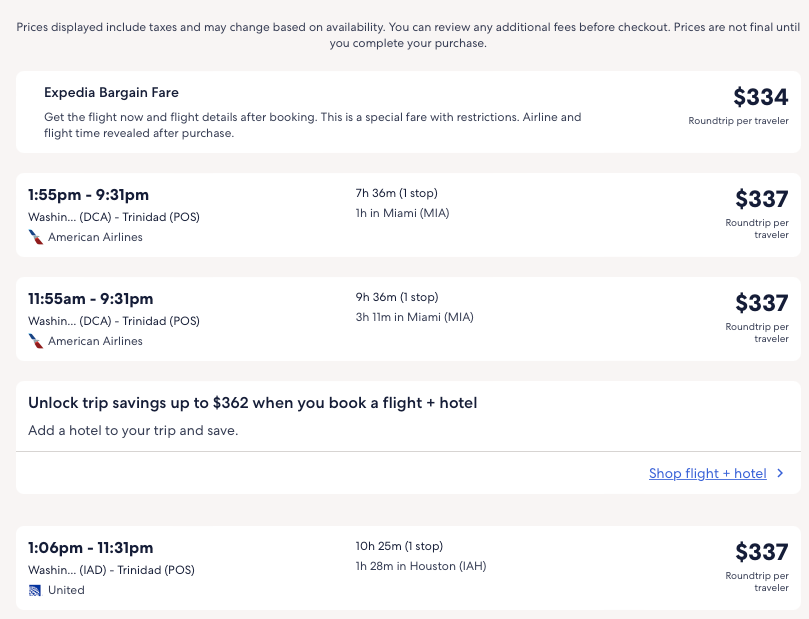
Task: Click the $337 price on 7h 36m flight
Action: [761, 199]
